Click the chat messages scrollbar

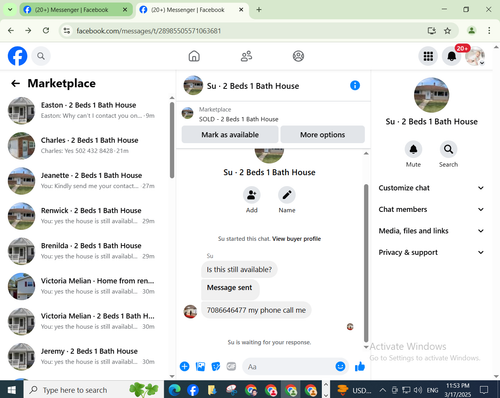pos(366,263)
